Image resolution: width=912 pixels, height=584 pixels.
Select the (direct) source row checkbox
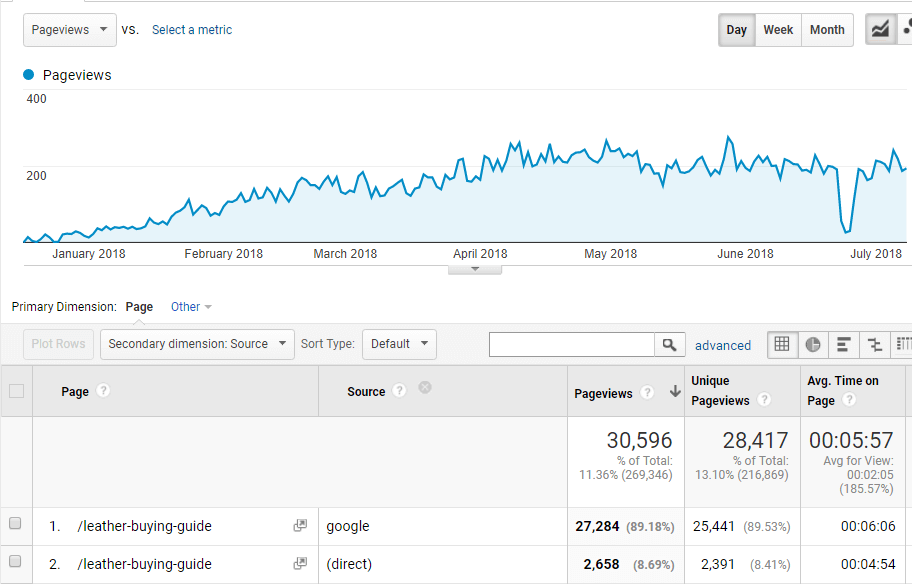[16, 560]
